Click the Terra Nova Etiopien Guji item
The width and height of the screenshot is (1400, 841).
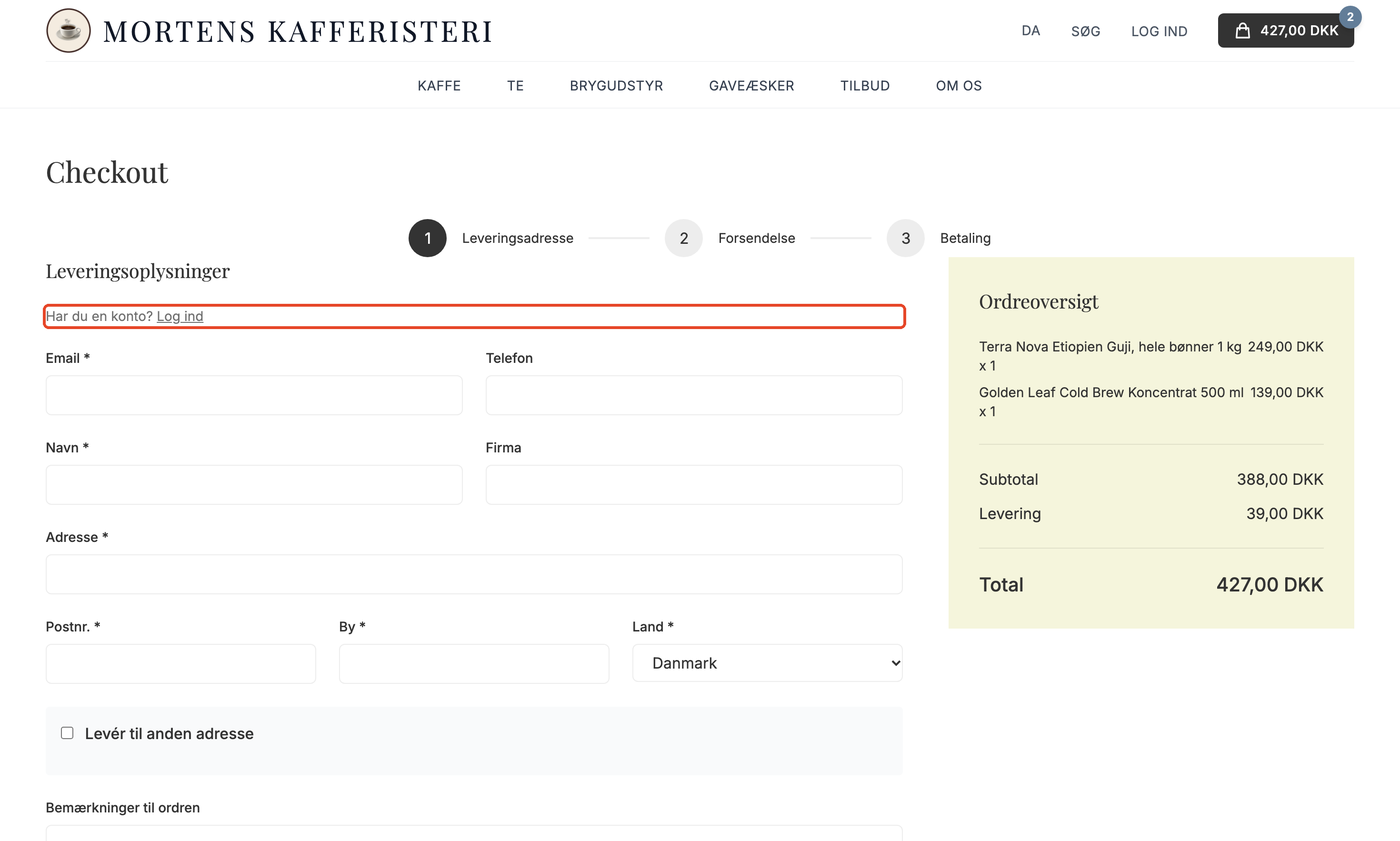[1110, 356]
